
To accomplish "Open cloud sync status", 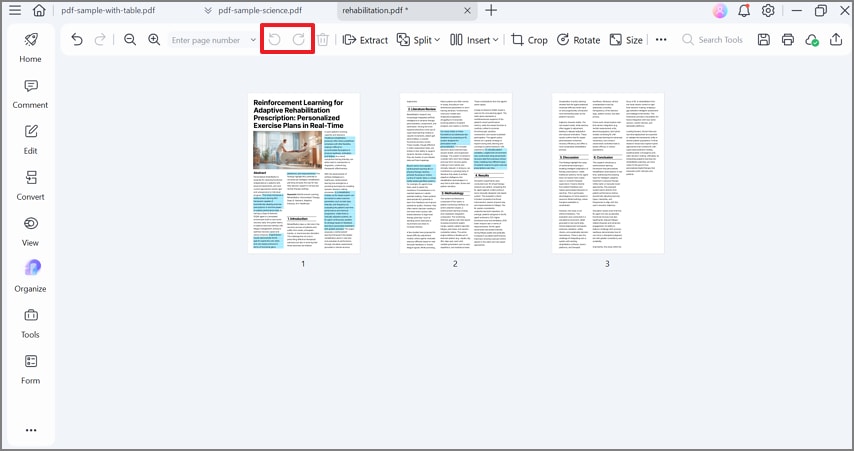I will click(x=812, y=40).
